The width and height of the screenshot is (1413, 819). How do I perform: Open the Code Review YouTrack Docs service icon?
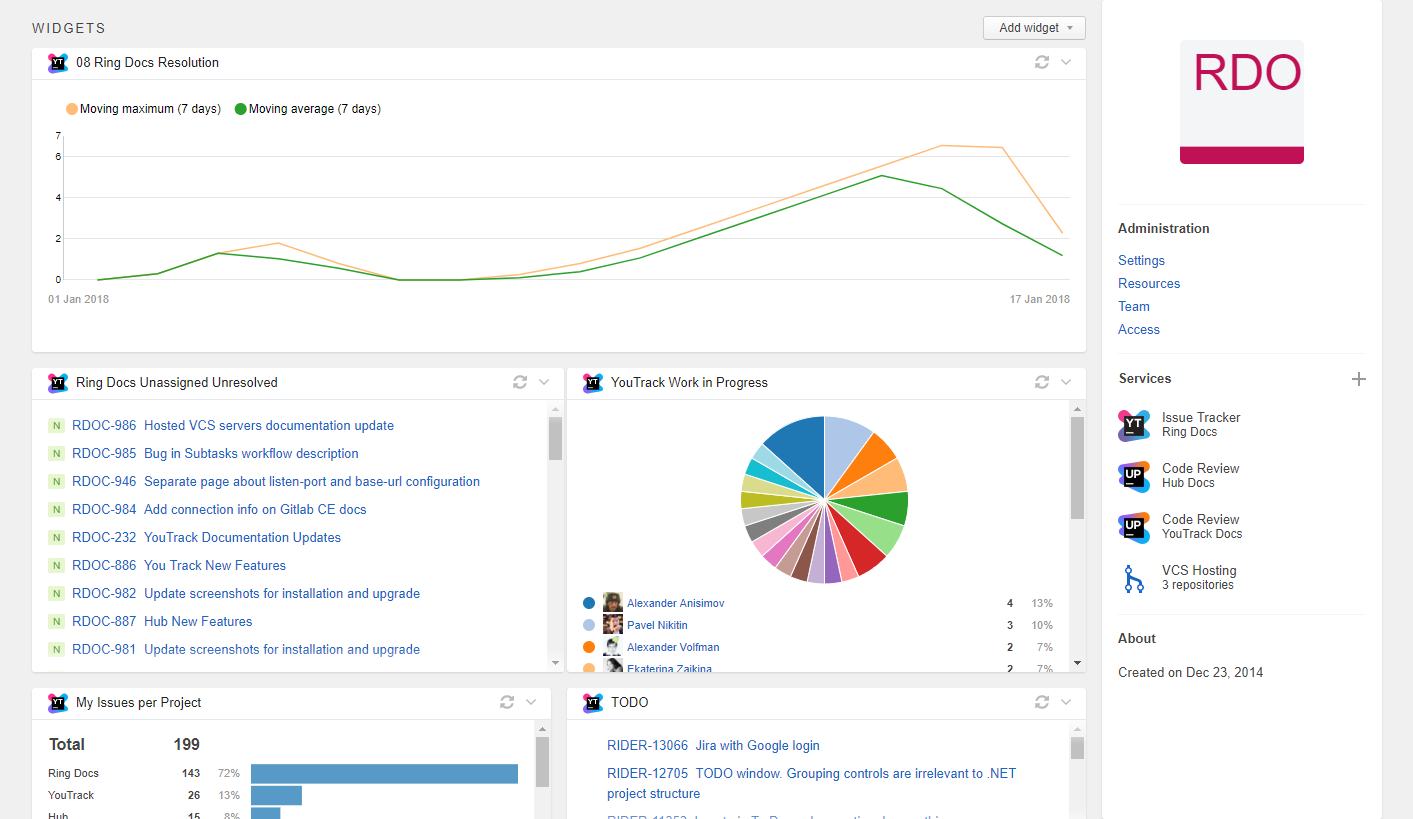pyautogui.click(x=1134, y=527)
